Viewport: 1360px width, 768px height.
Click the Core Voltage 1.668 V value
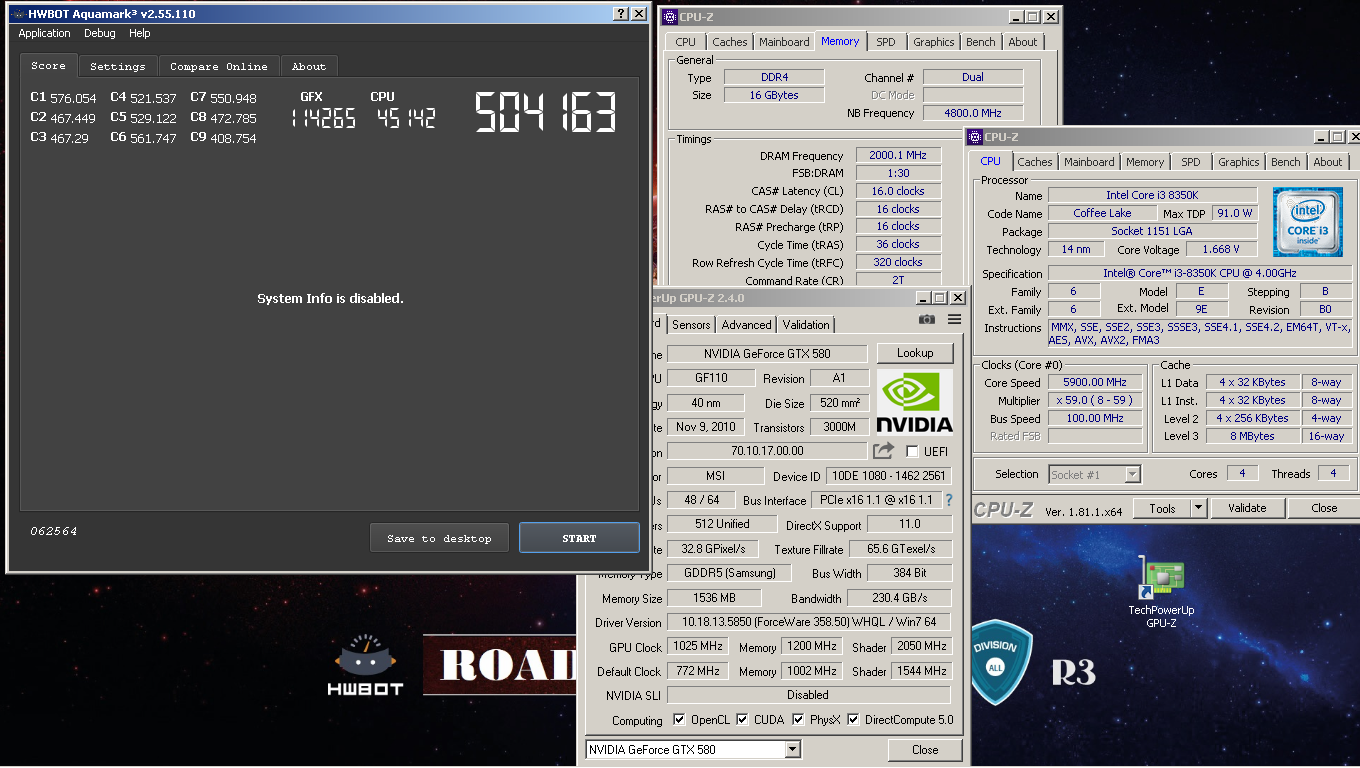pos(1221,250)
